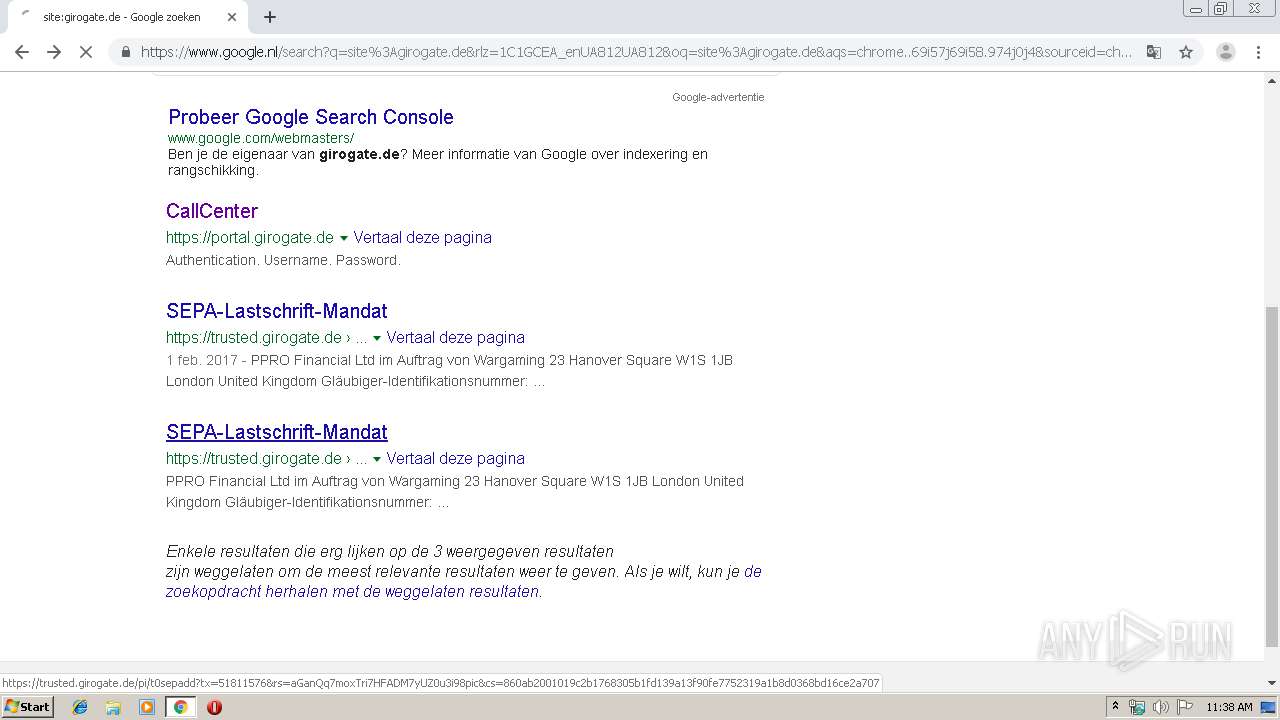
Task: Click Vertaal deze pagina for the last result
Action: [x=455, y=459]
